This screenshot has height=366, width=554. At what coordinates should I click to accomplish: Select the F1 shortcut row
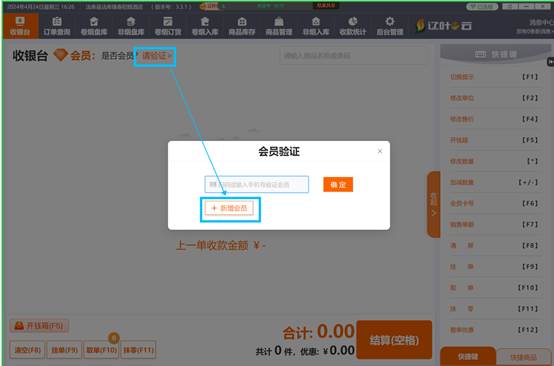[494, 77]
